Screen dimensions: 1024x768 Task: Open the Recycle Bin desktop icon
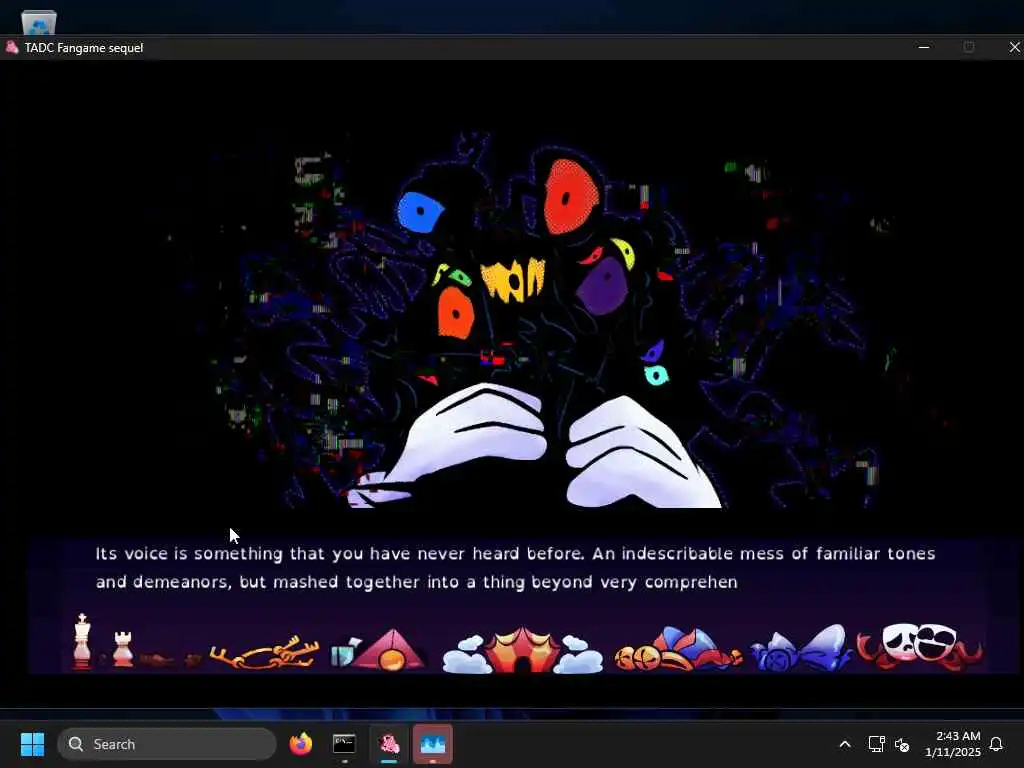39,22
